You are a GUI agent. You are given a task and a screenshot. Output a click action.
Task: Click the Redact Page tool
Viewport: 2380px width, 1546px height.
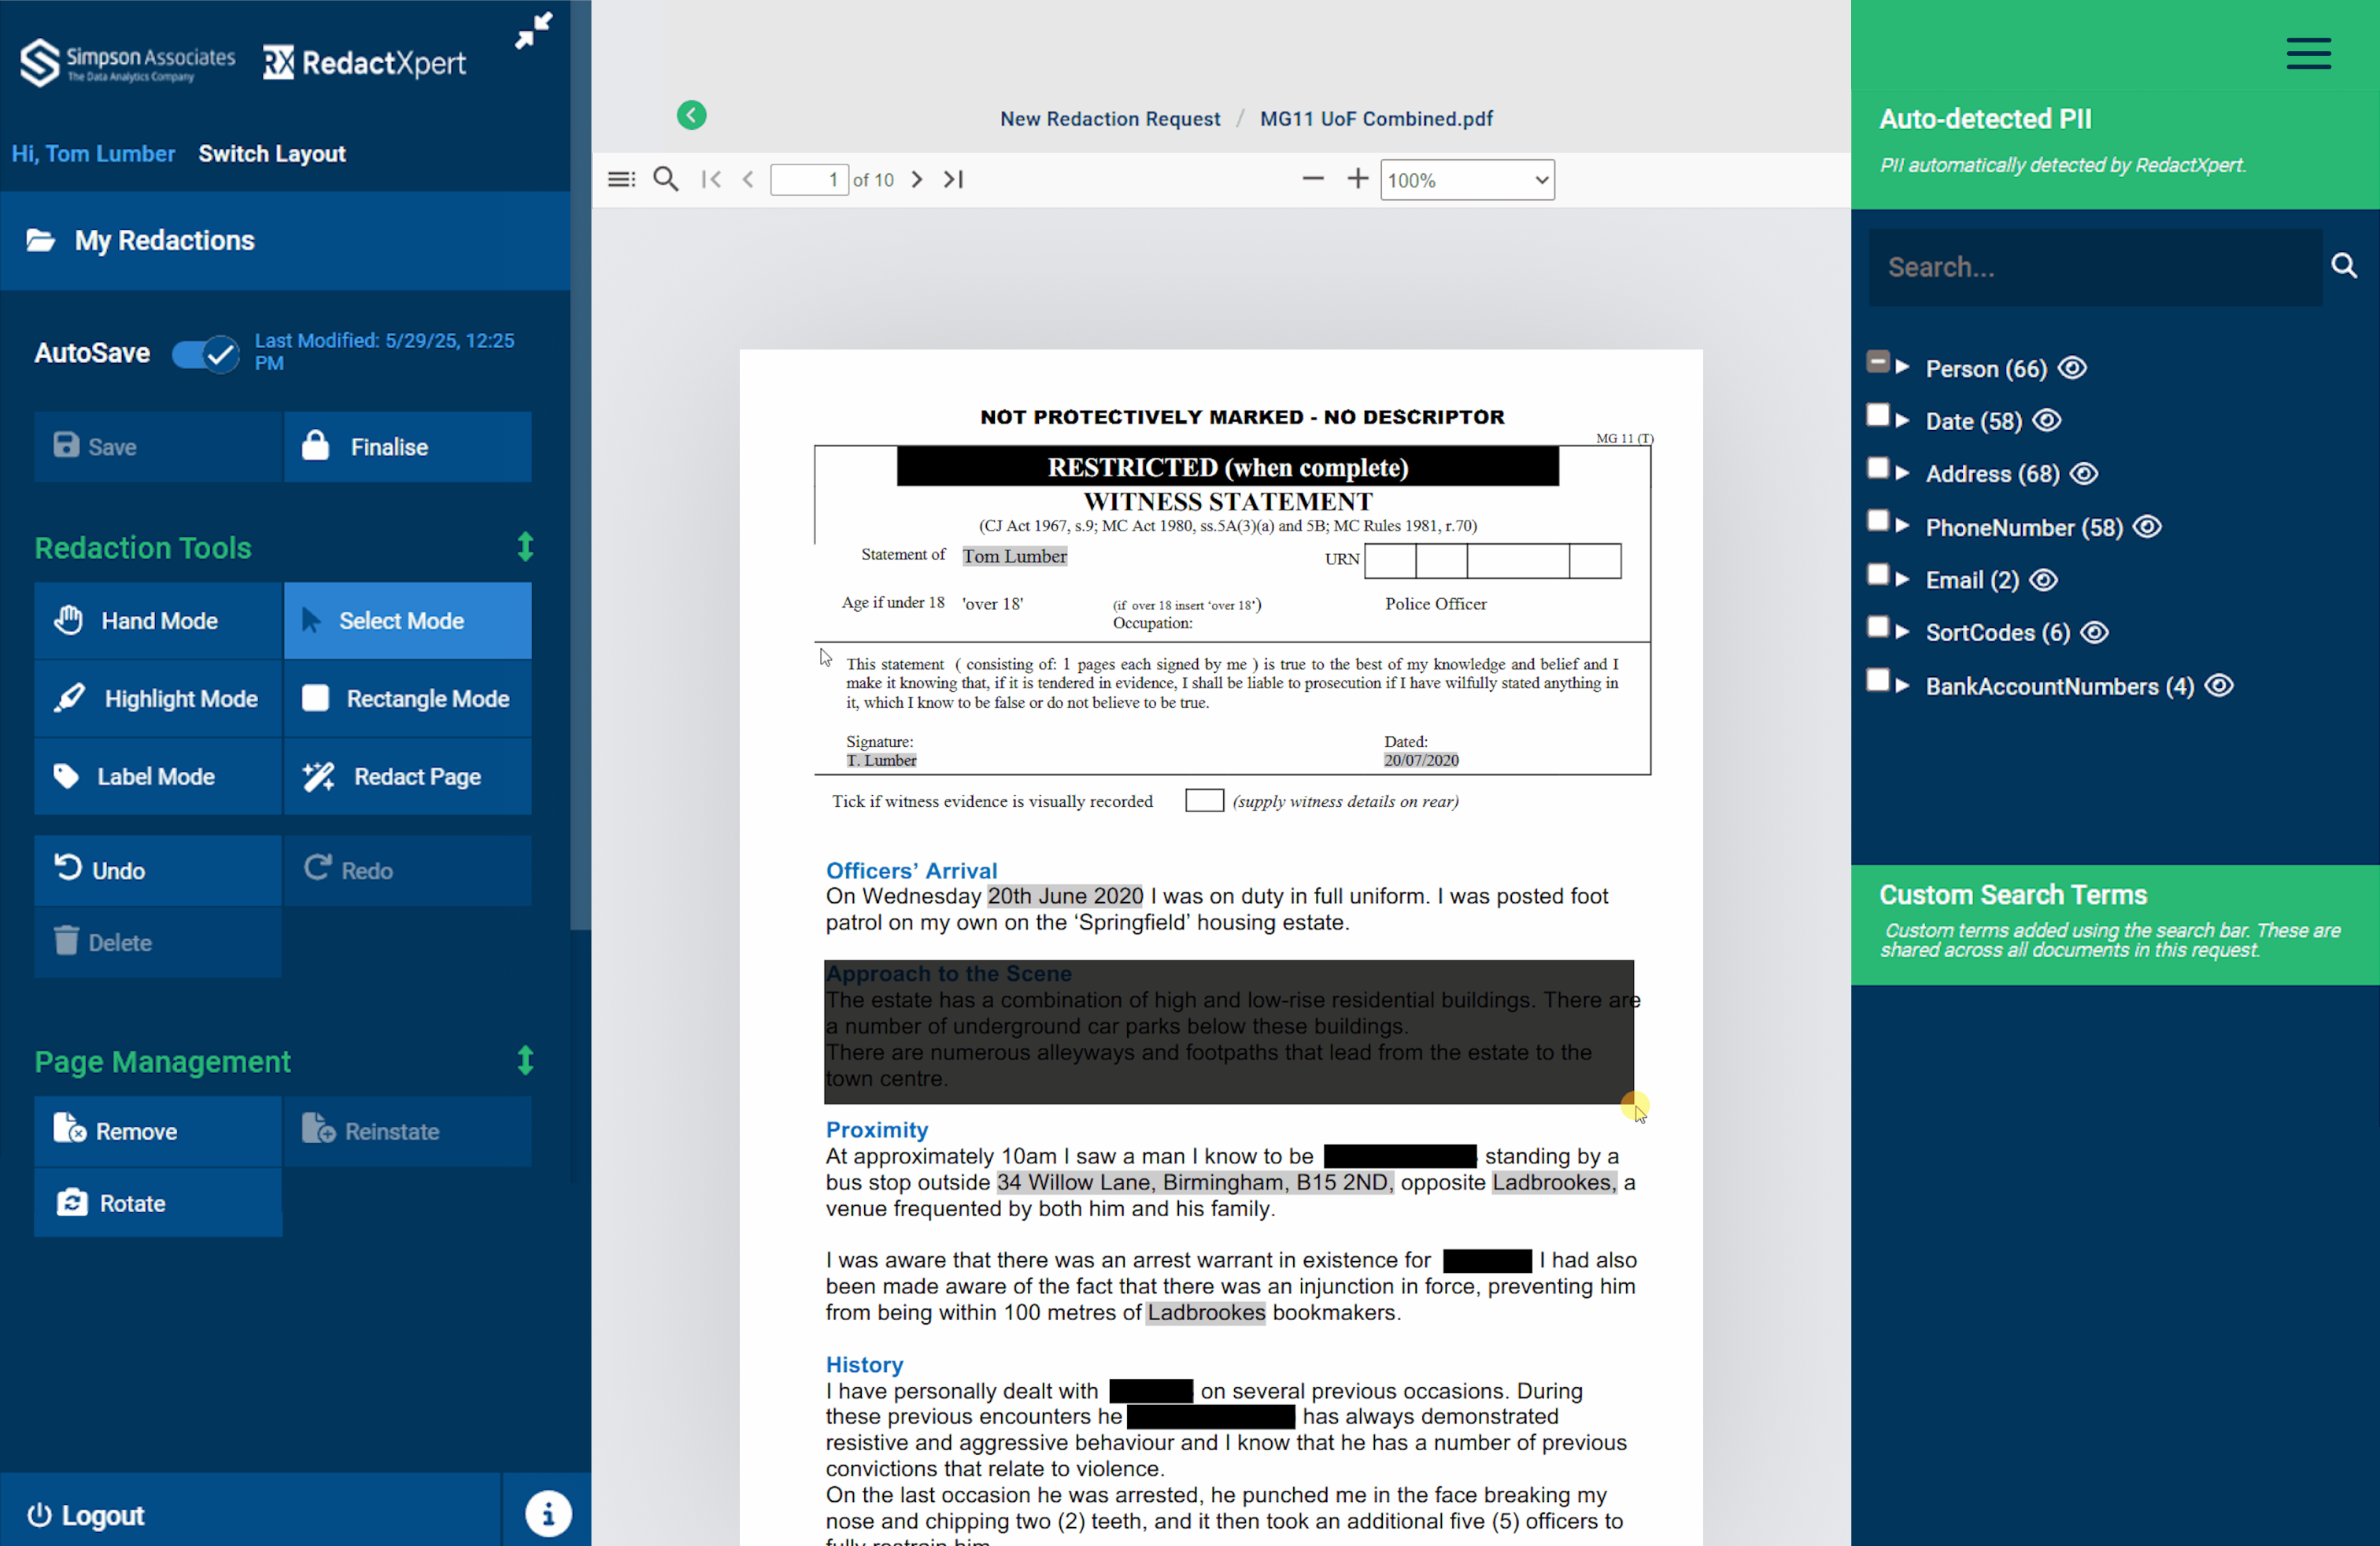[x=407, y=776]
